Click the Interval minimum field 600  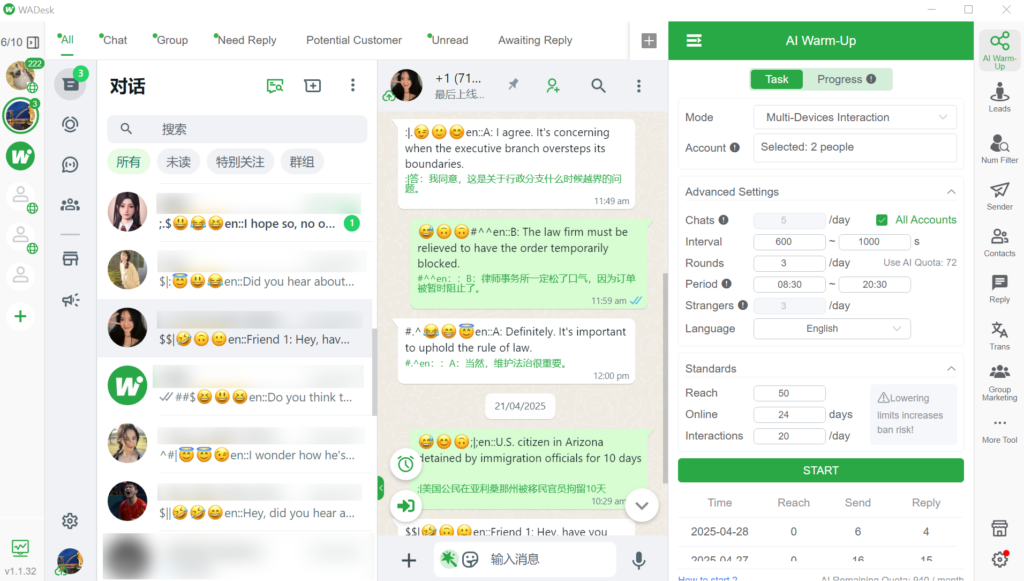(x=789, y=242)
